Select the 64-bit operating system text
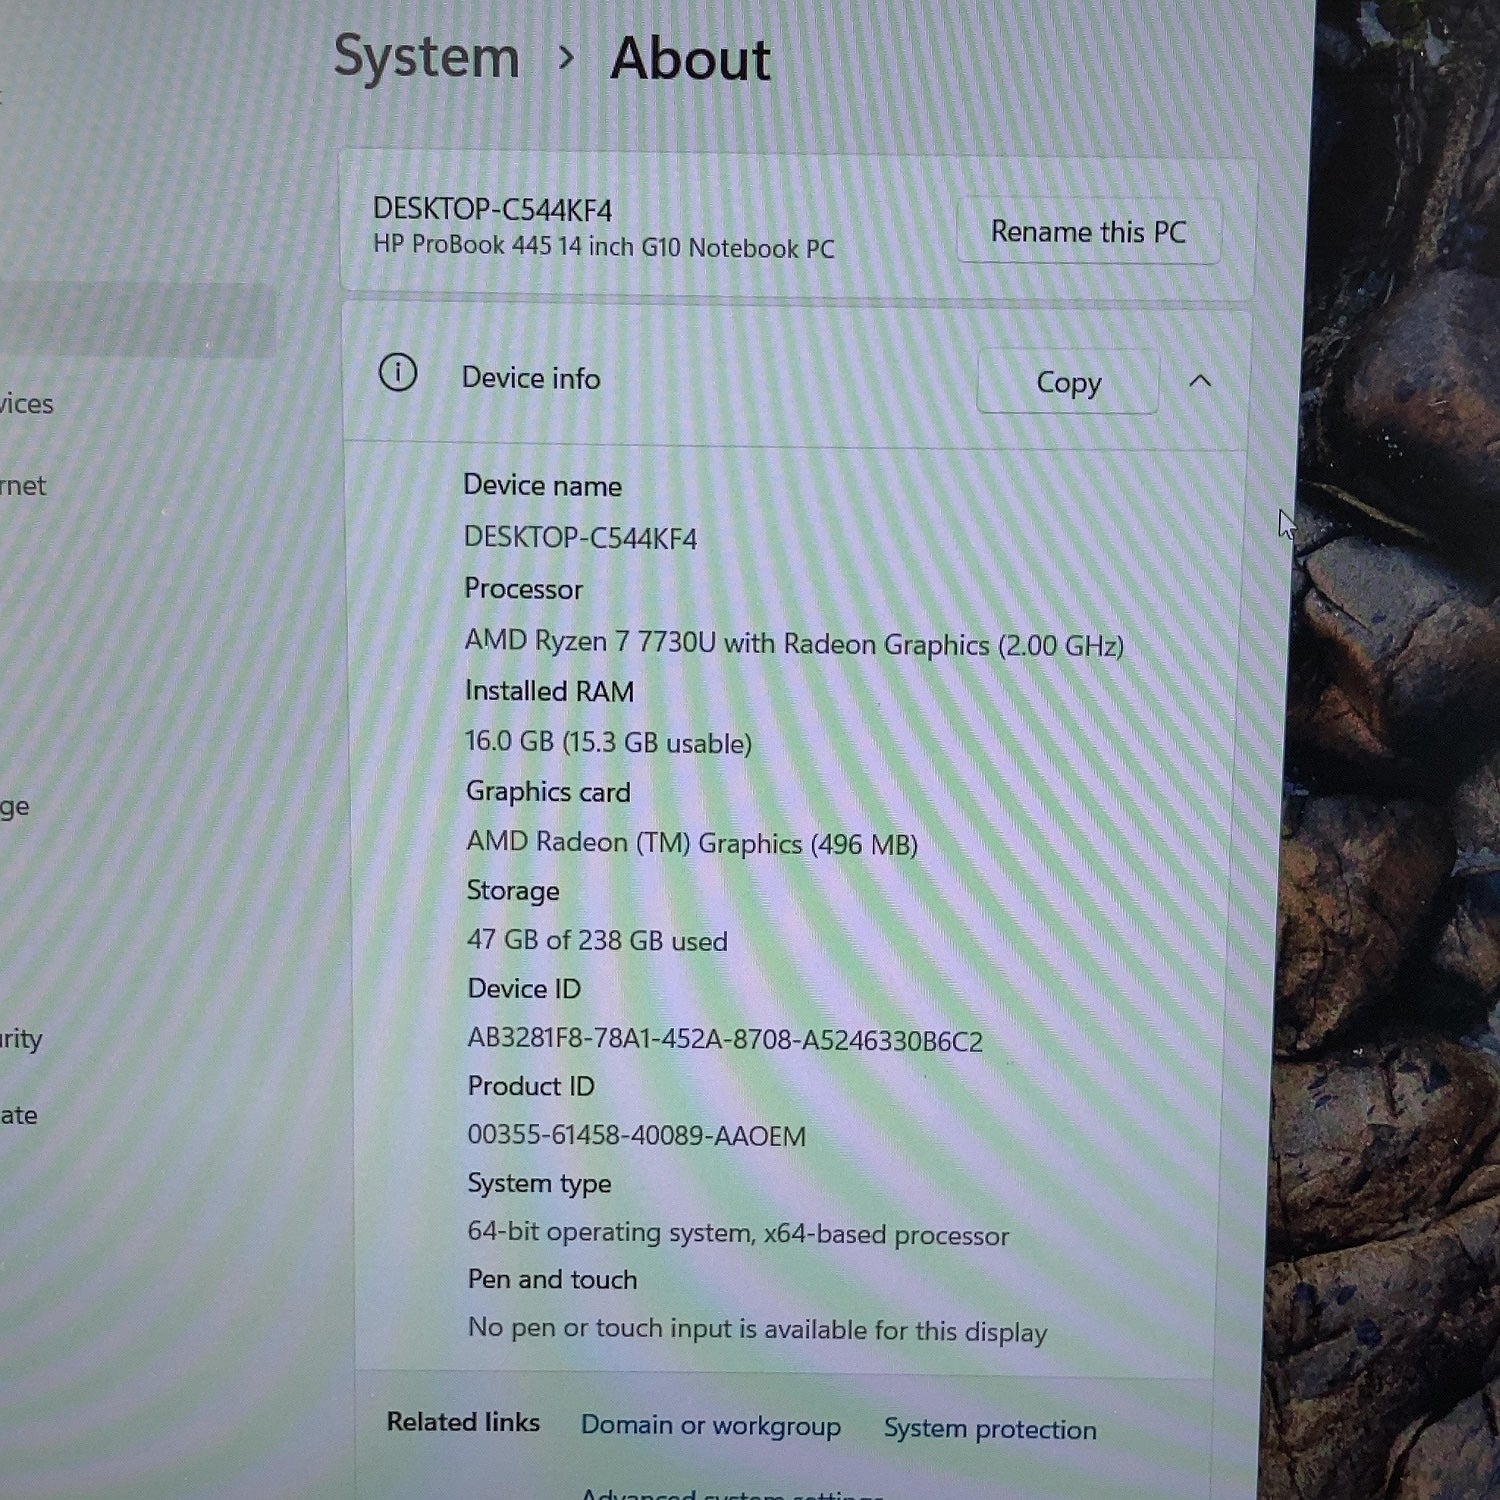This screenshot has height=1500, width=1500. (738, 1233)
